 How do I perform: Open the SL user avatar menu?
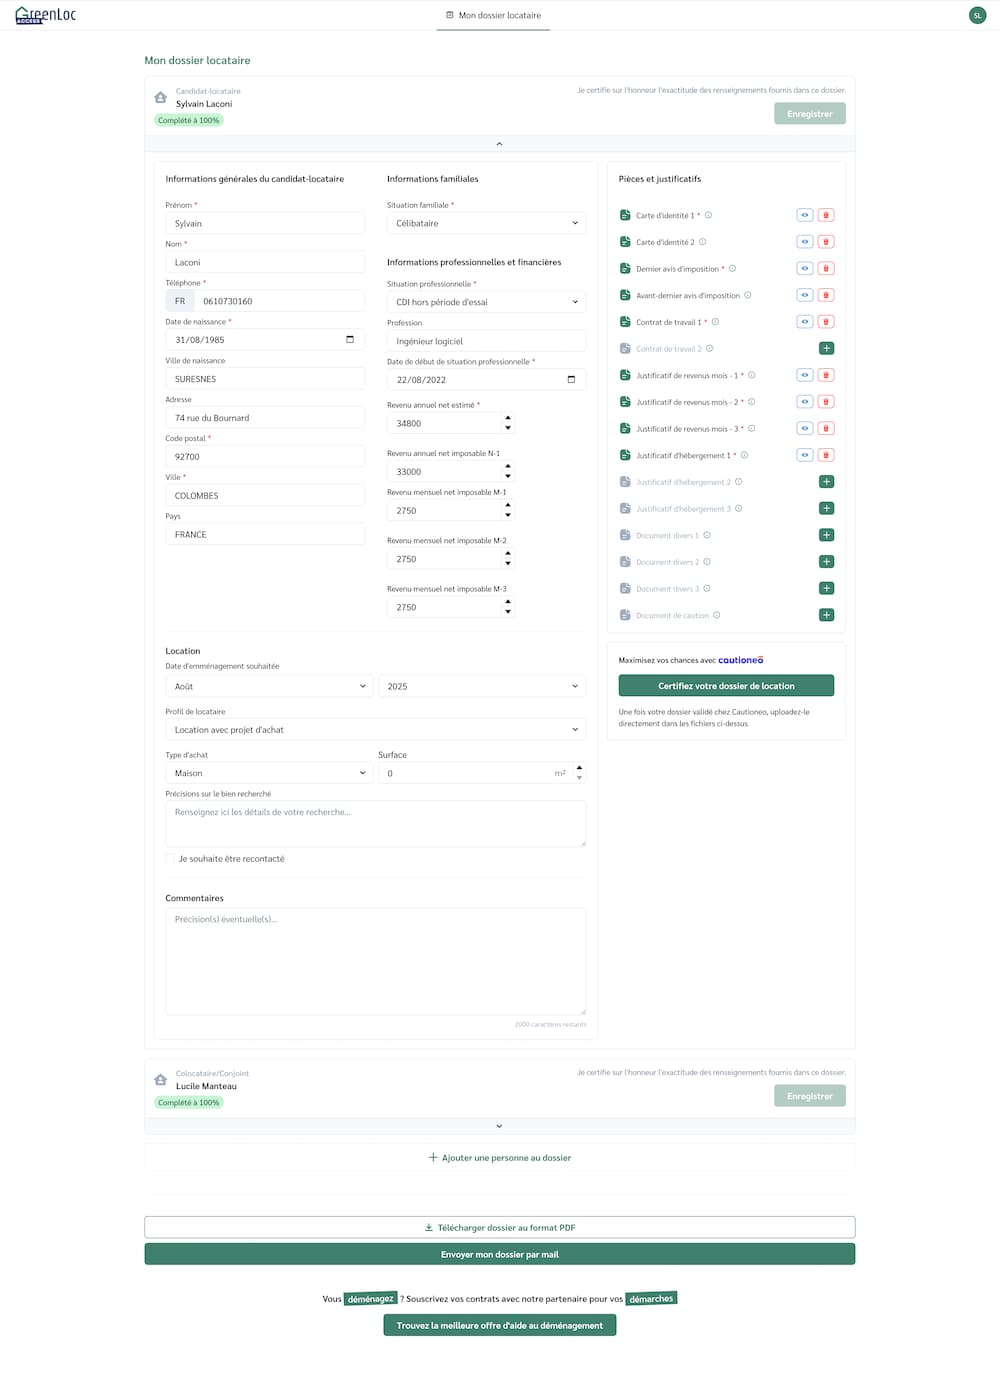(x=977, y=15)
